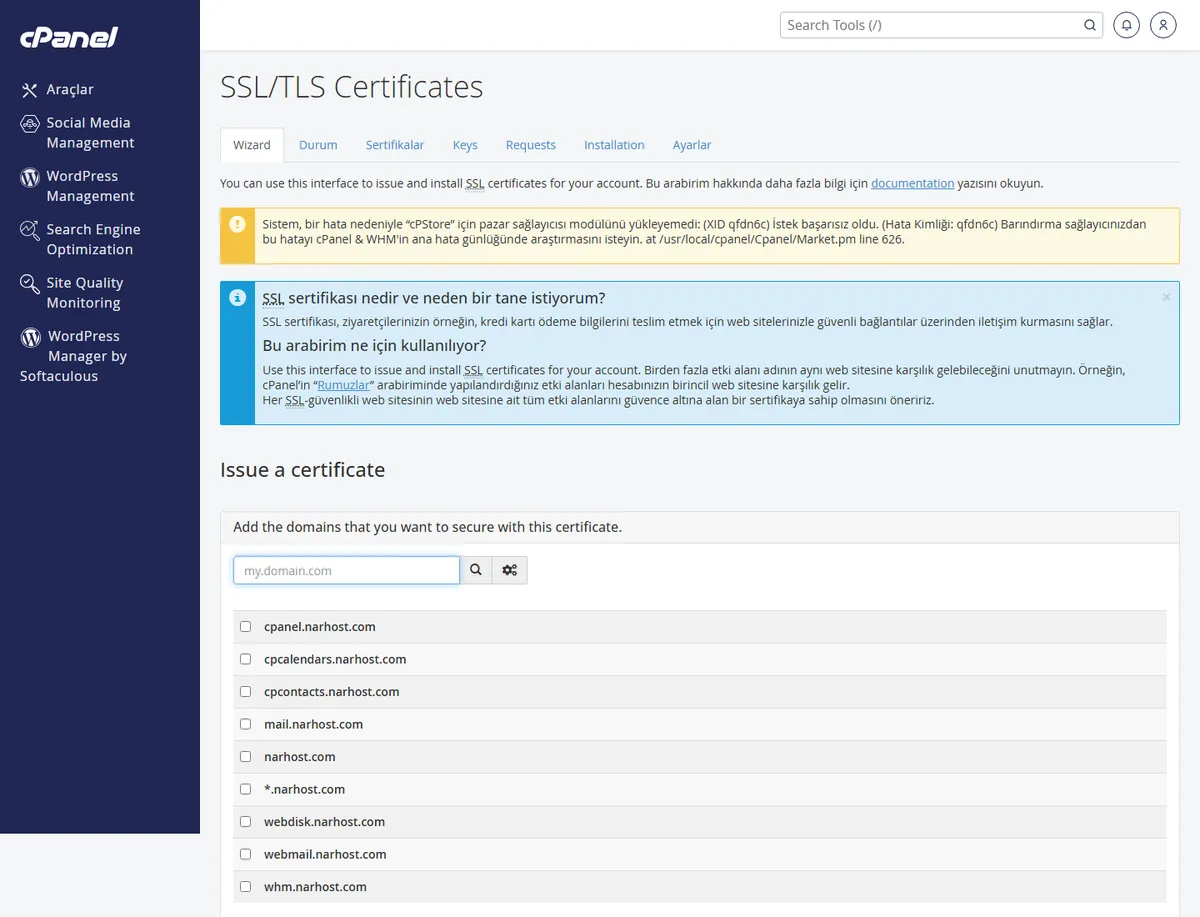Image resolution: width=1200 pixels, height=917 pixels.
Task: Click mail.narhost.com domain label
Action: click(x=313, y=724)
